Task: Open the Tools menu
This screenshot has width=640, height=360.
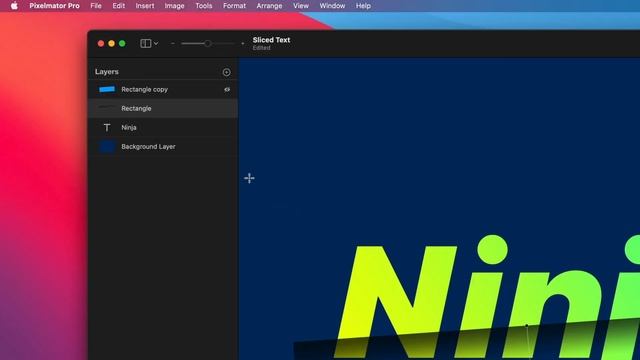Action: pos(204,6)
